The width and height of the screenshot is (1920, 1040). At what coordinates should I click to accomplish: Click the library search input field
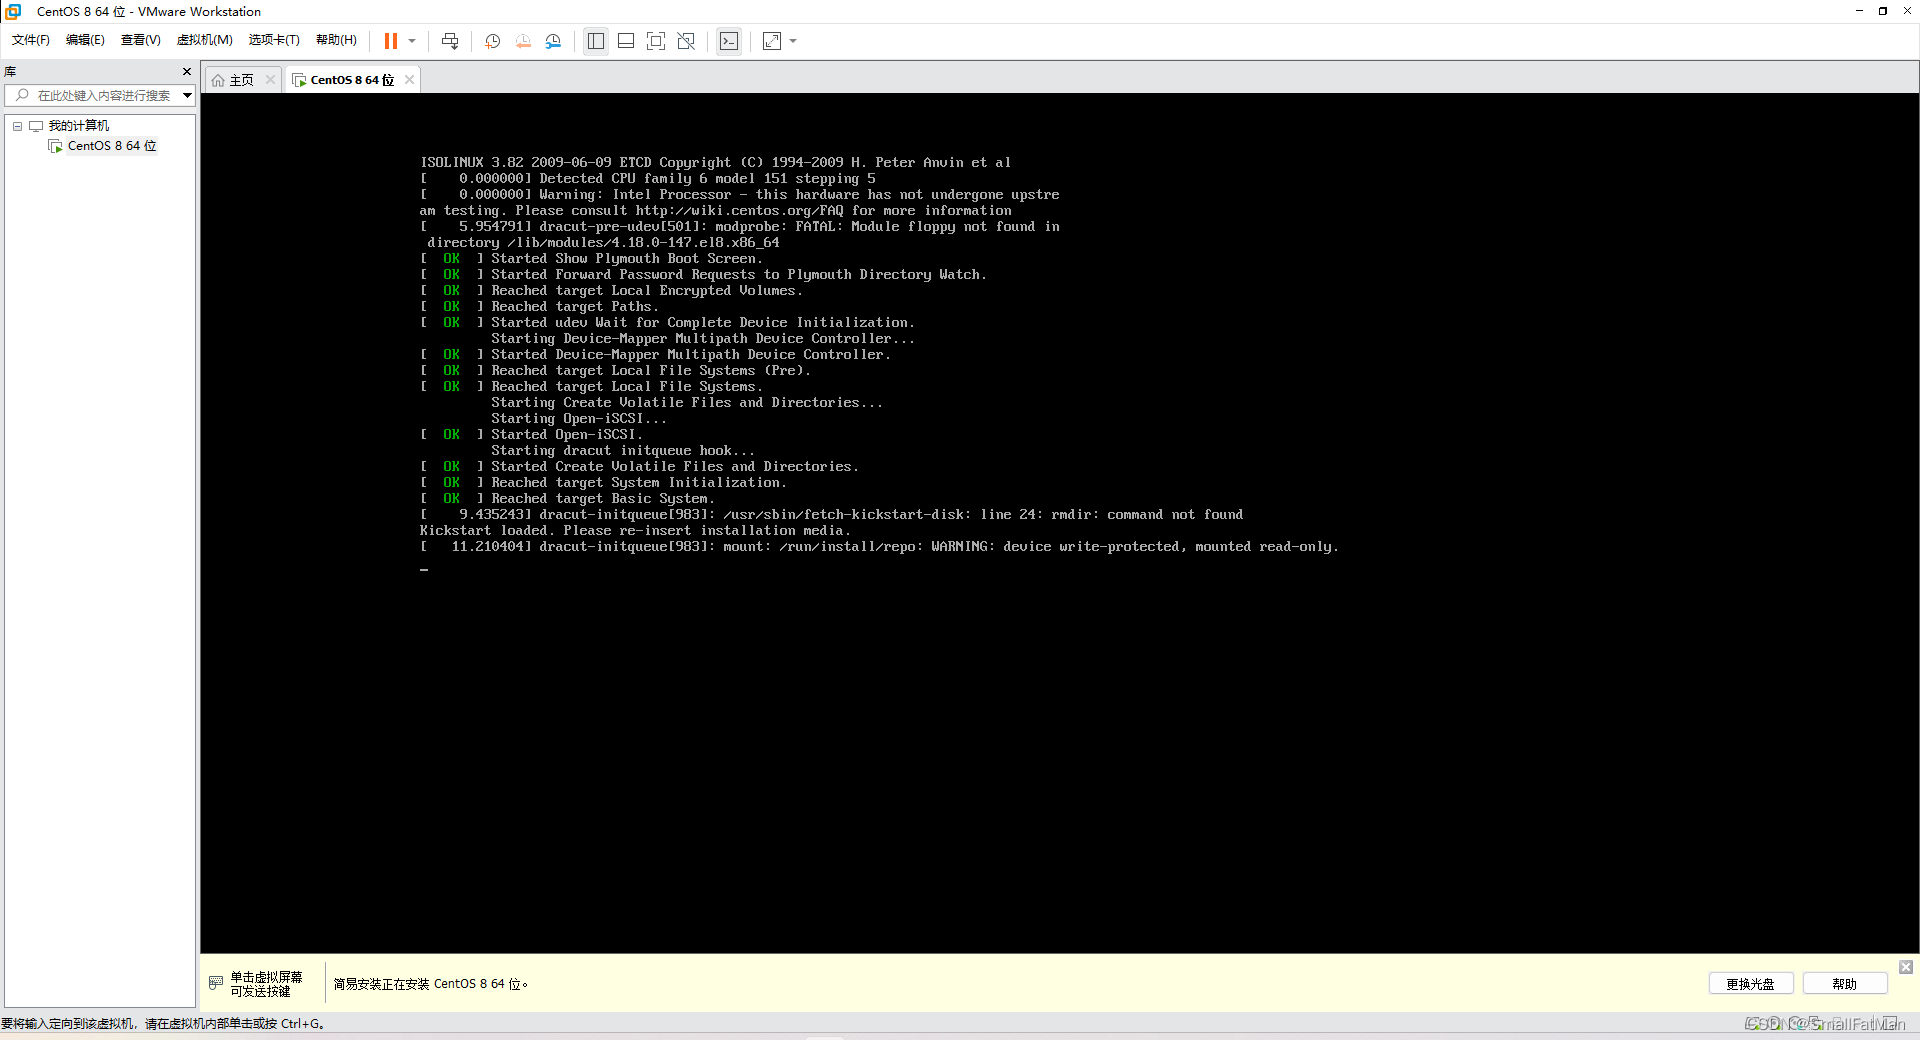[100, 95]
